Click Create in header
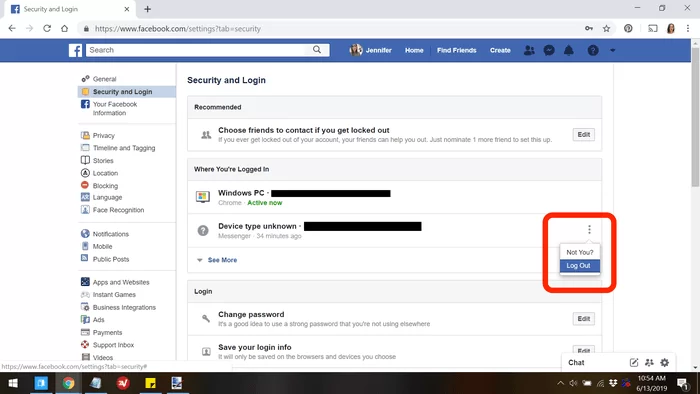This screenshot has width=700, height=394. click(x=500, y=50)
